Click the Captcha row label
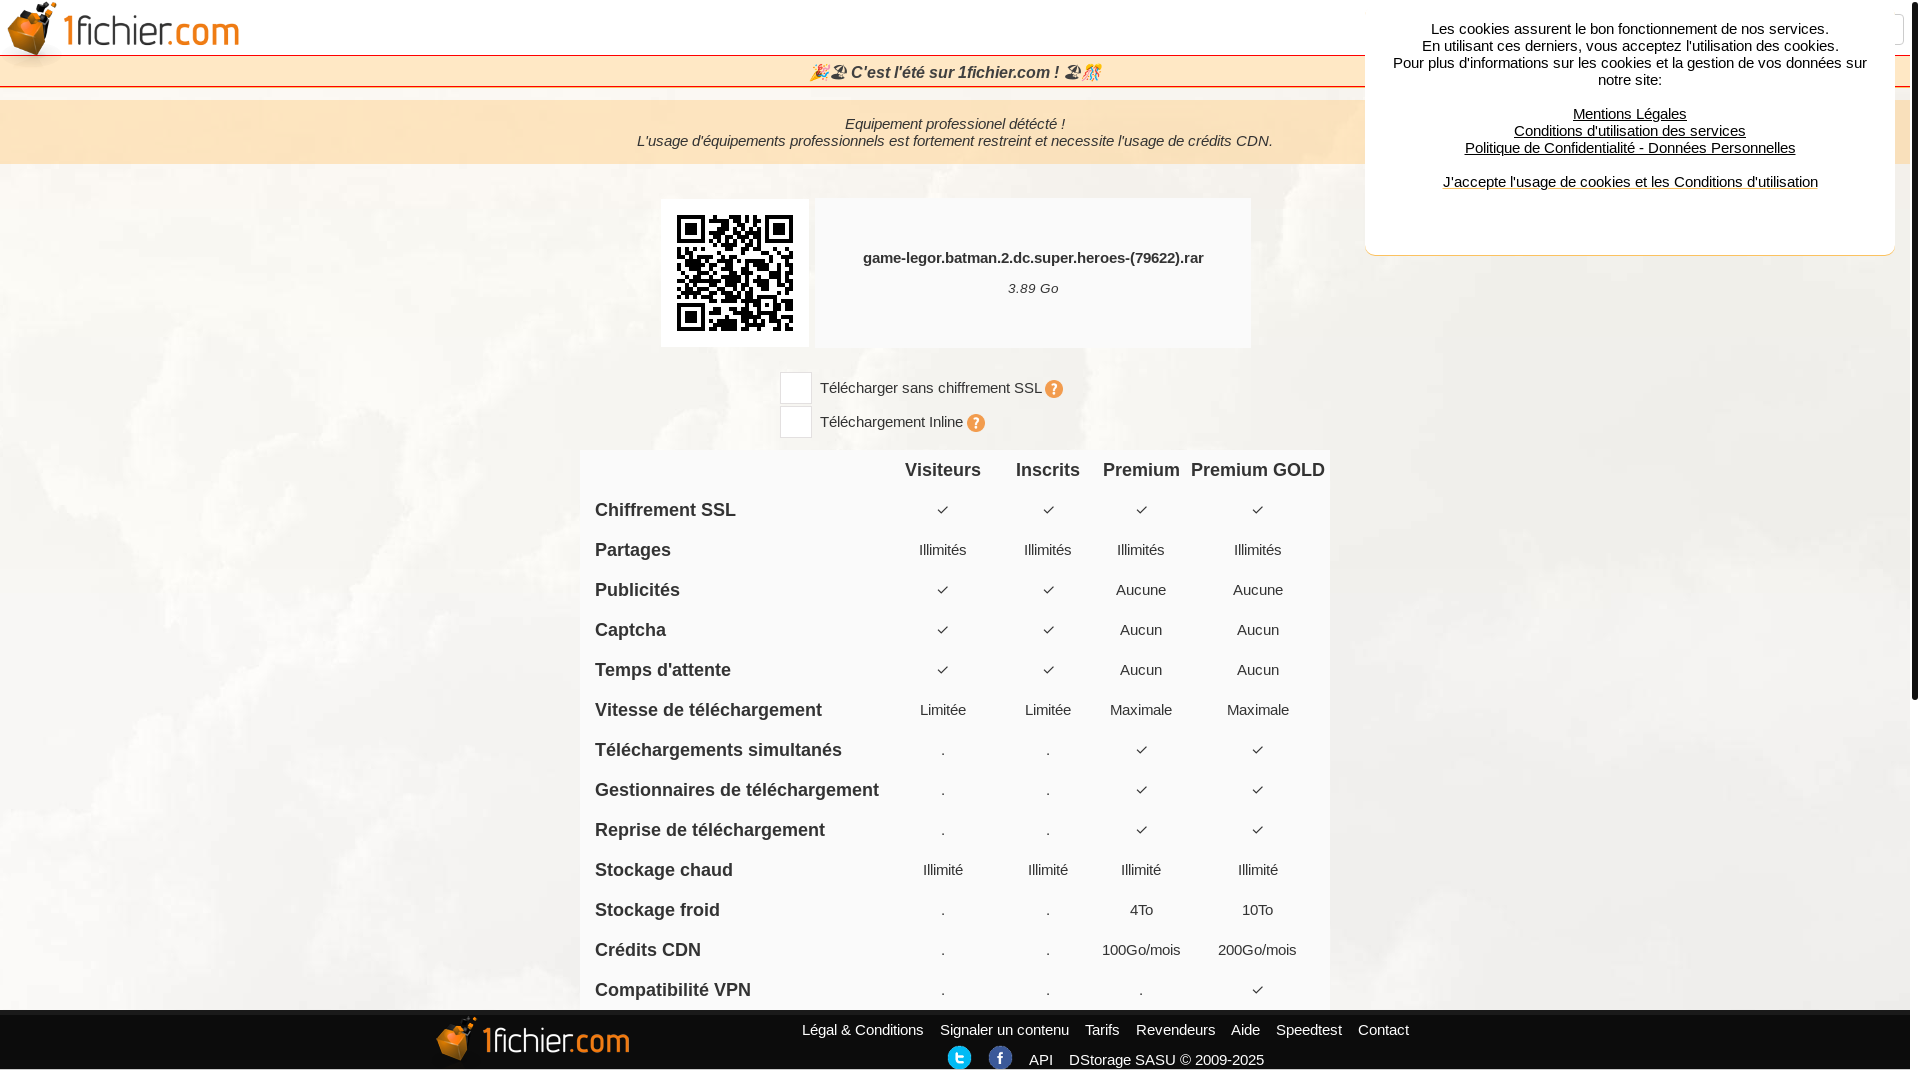1920x1080 pixels. tap(630, 630)
